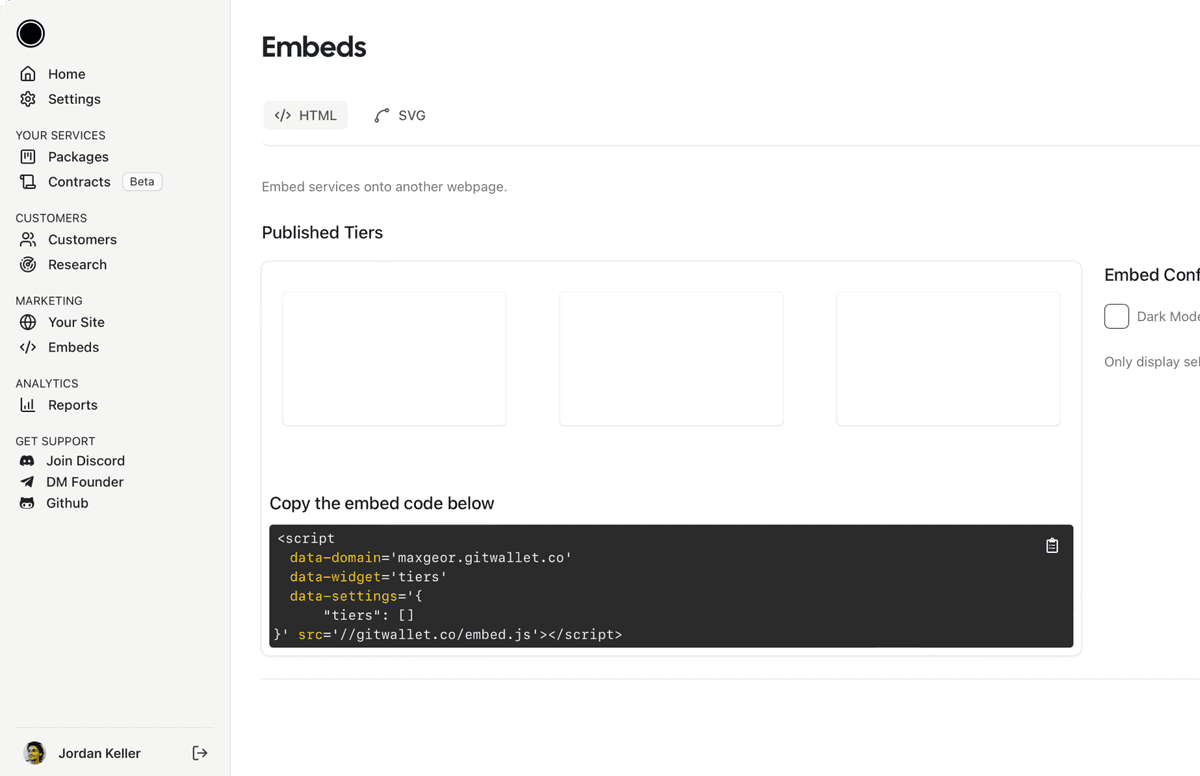Open the Github support link

pyautogui.click(x=66, y=503)
